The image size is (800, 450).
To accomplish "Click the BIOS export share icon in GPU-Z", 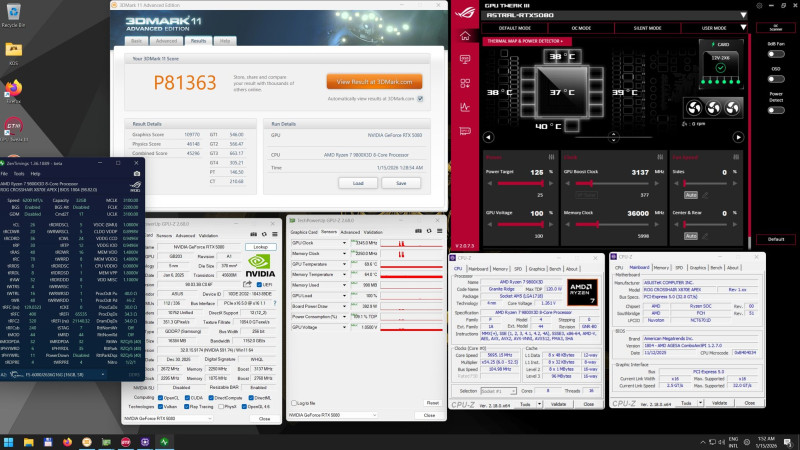I will click(247, 284).
